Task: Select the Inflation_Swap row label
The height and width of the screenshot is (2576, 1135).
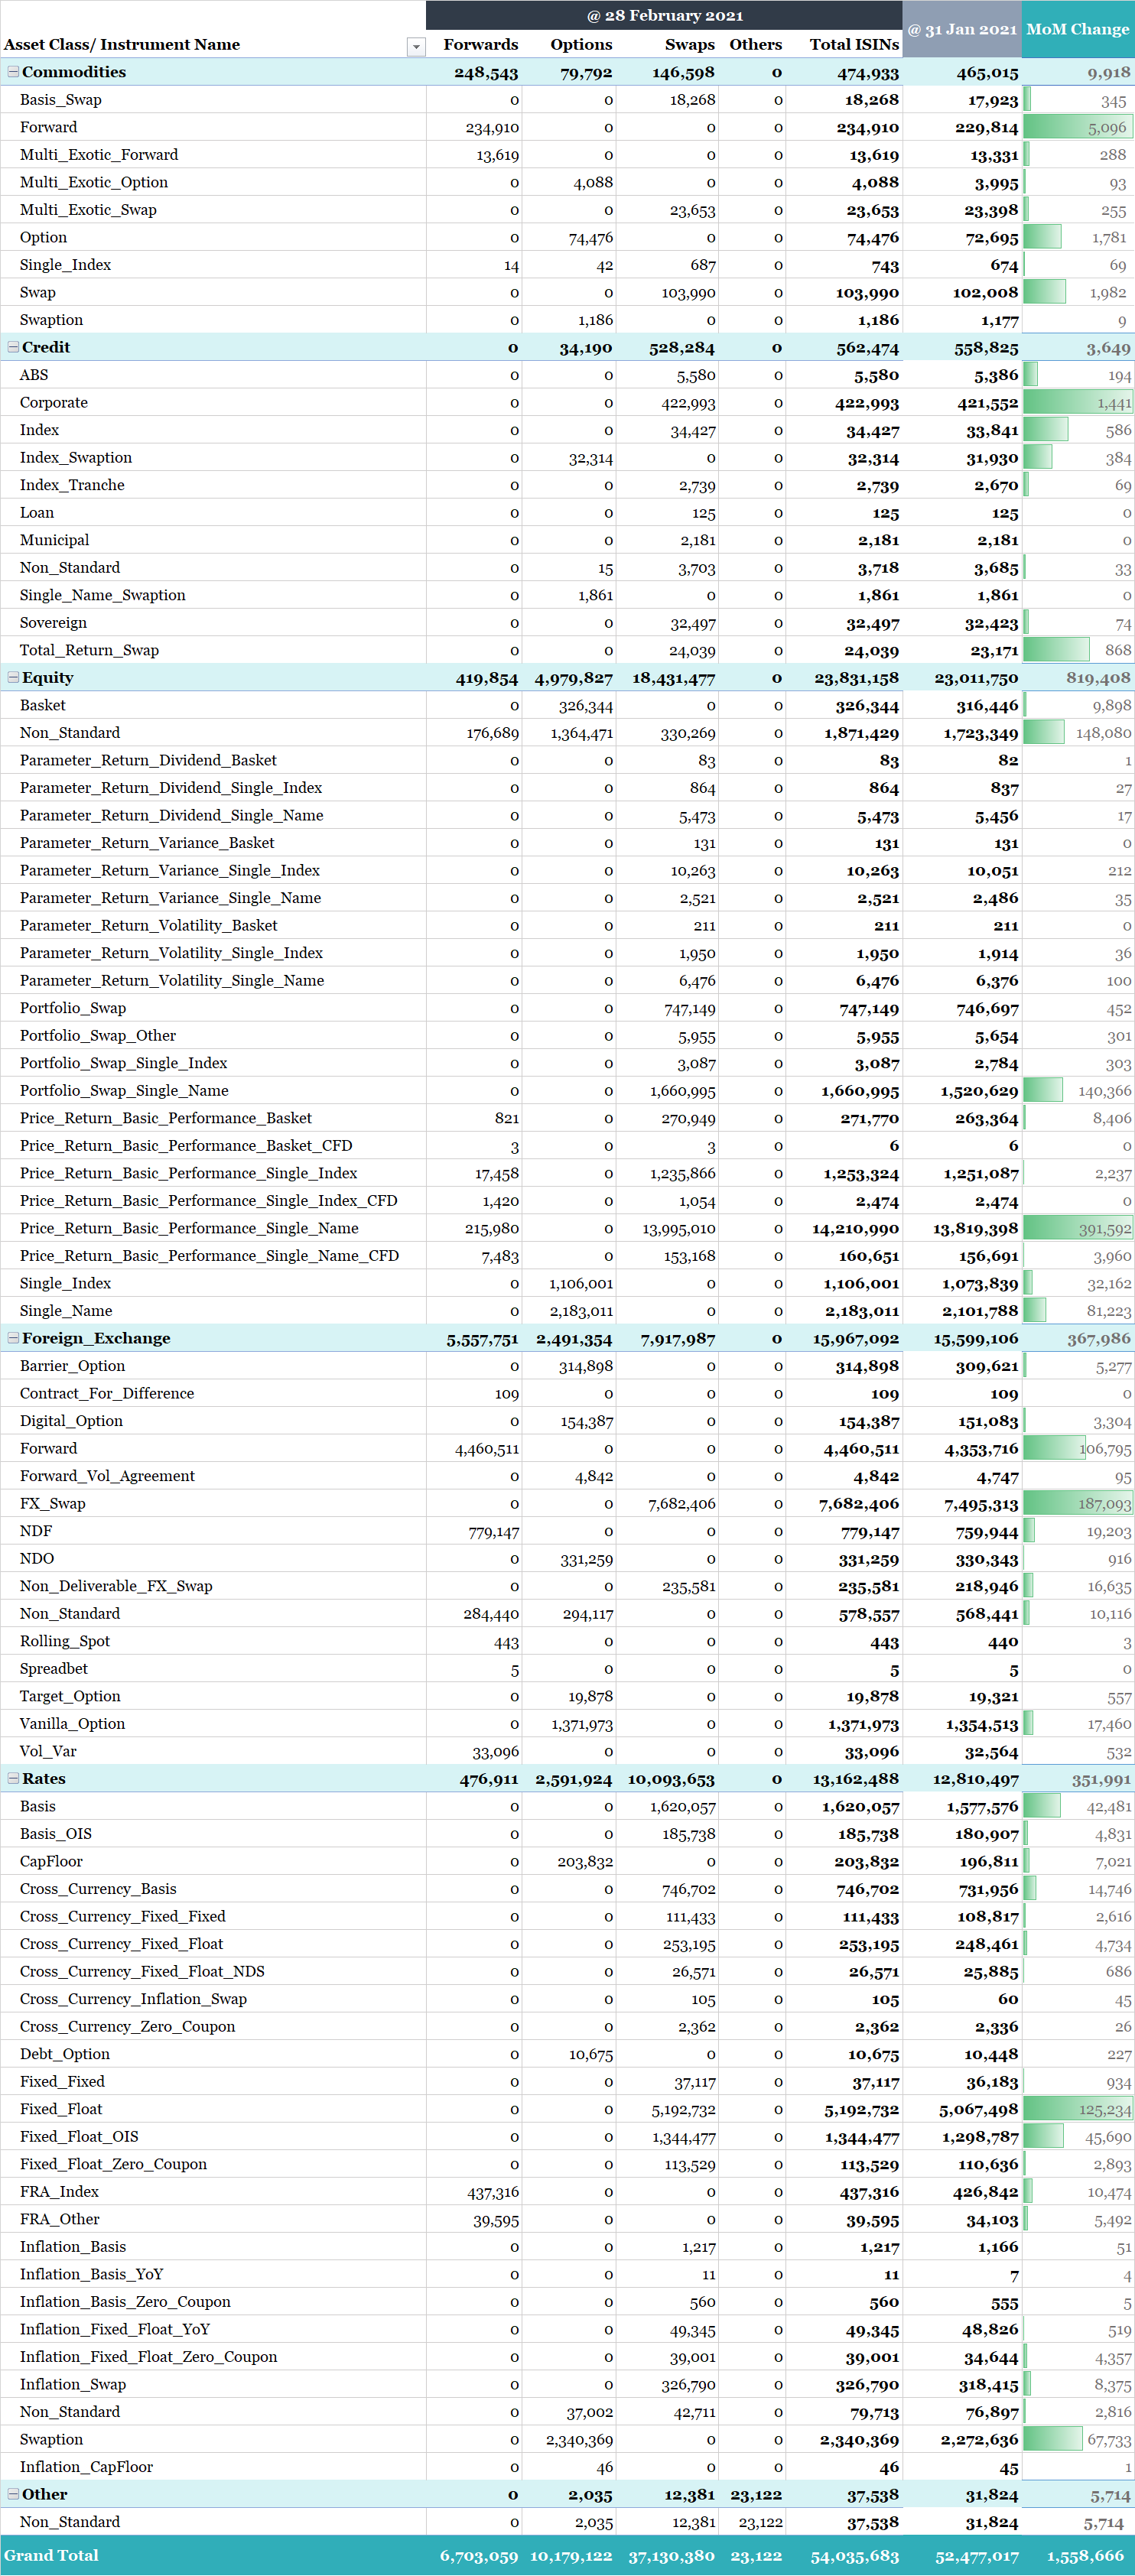Action: (73, 2385)
